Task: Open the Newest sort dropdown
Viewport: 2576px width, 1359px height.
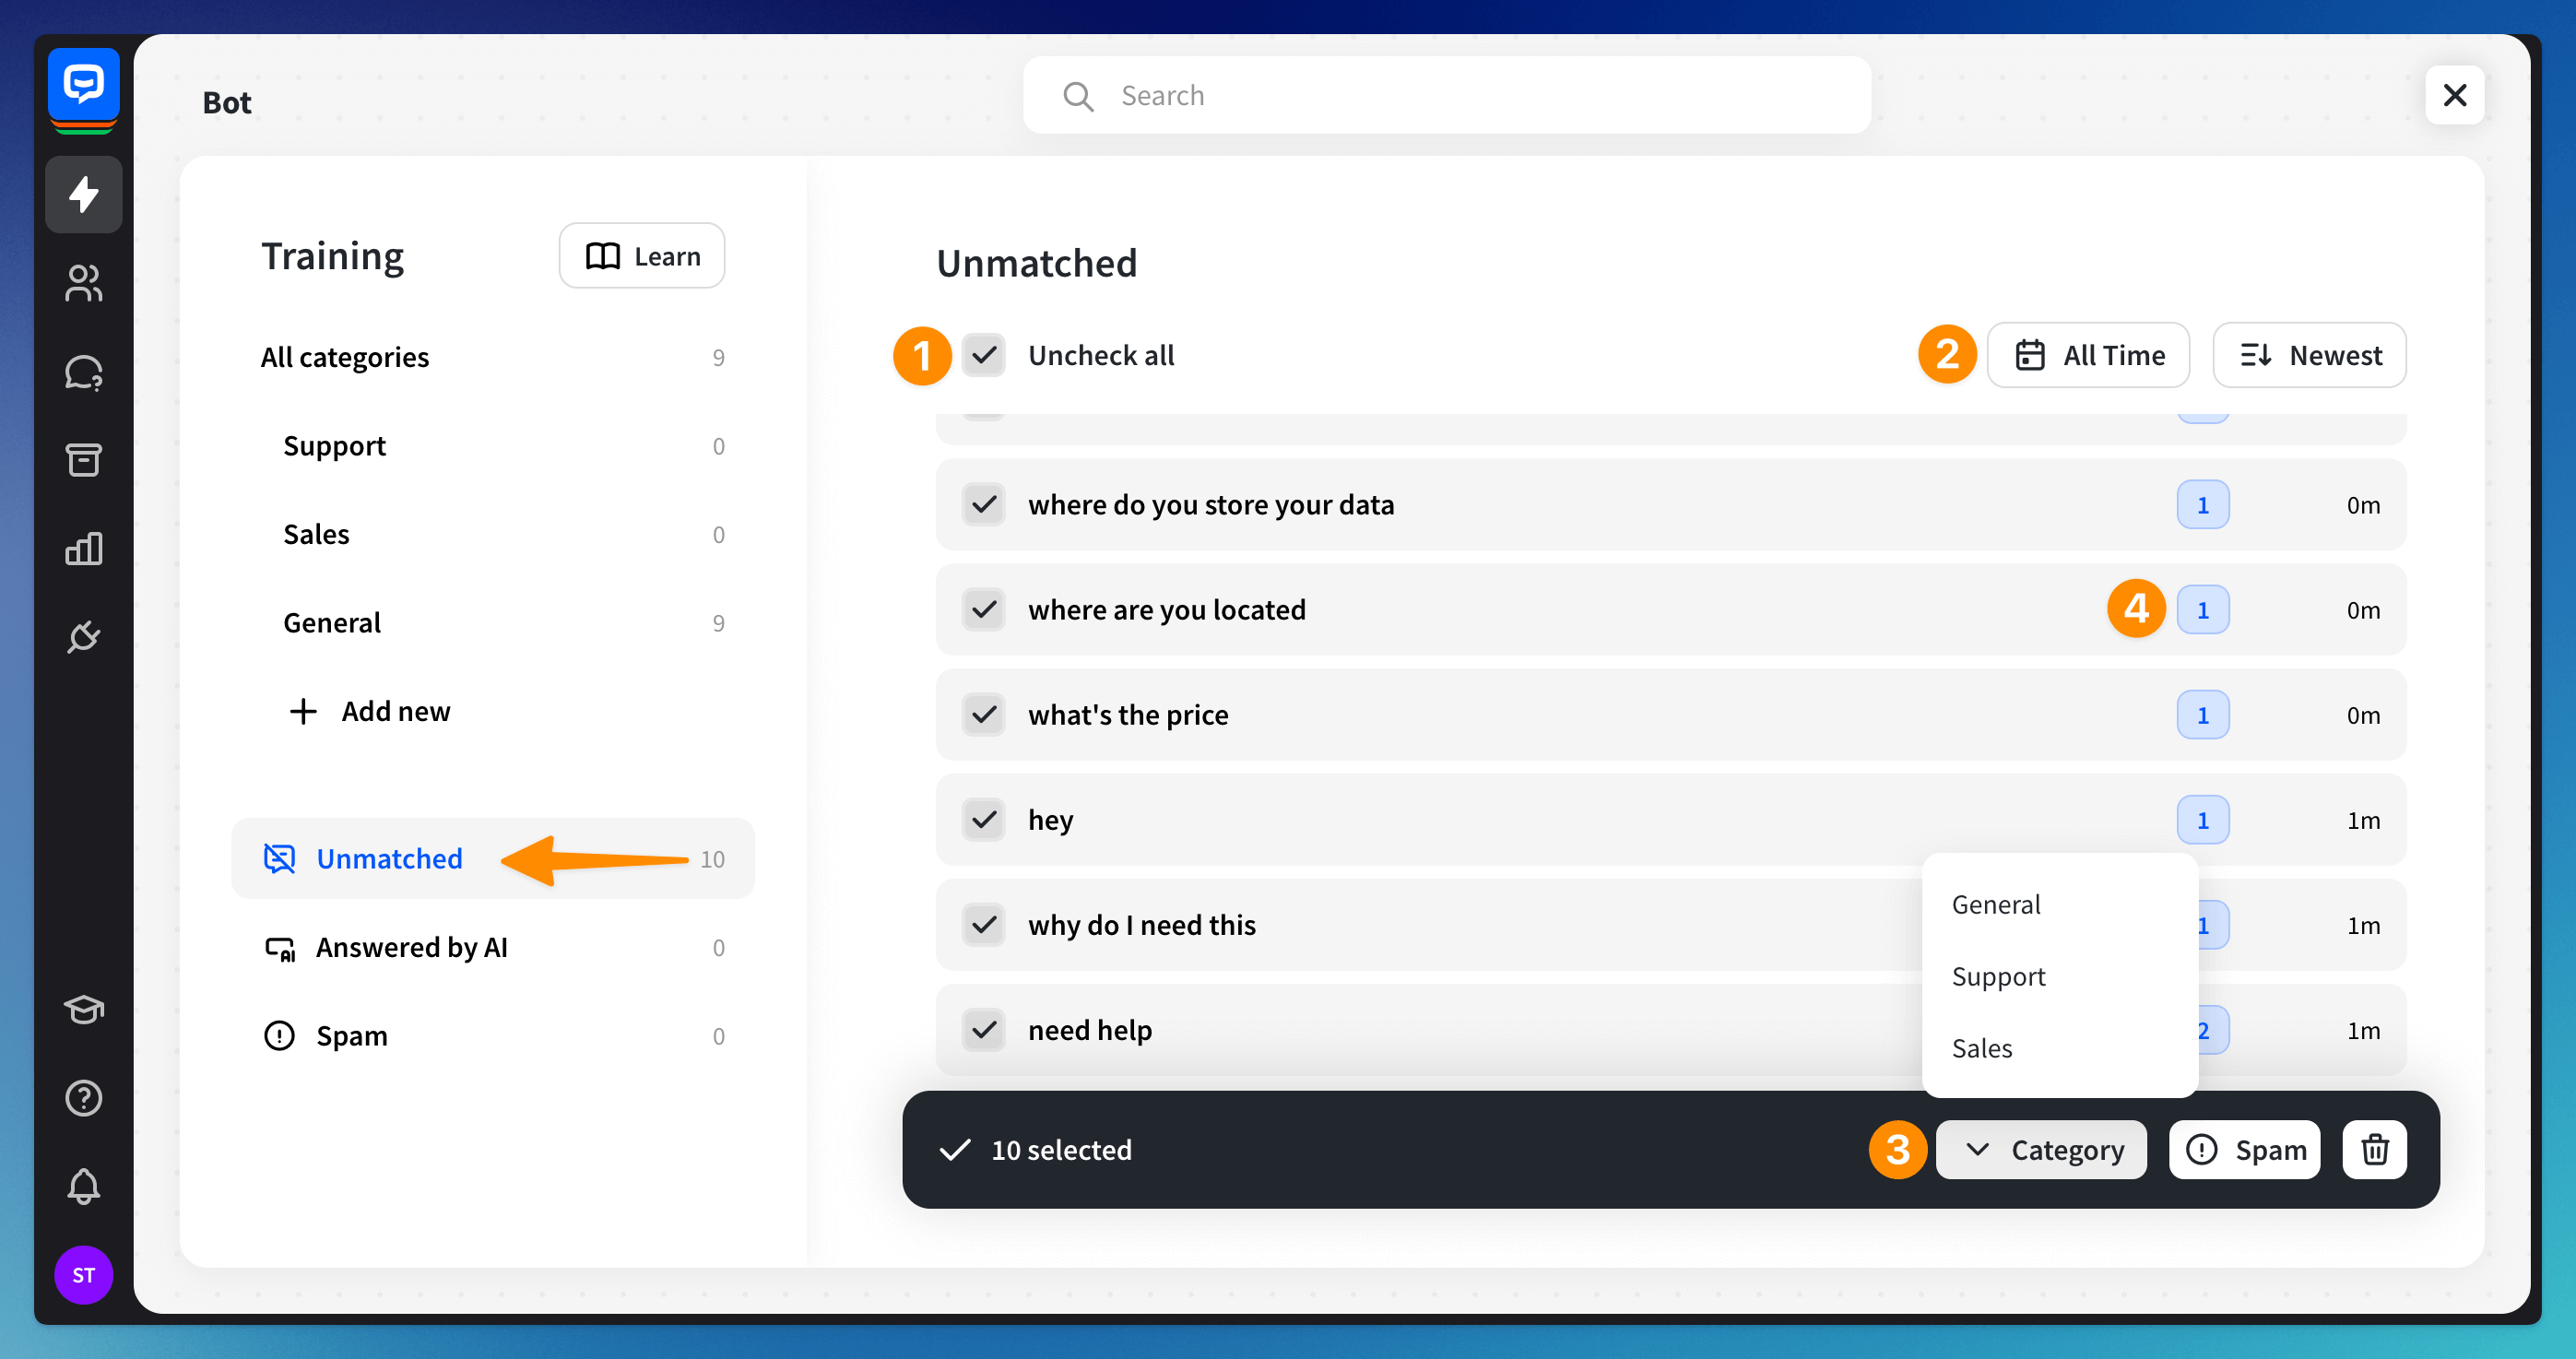Action: [x=2308, y=355]
